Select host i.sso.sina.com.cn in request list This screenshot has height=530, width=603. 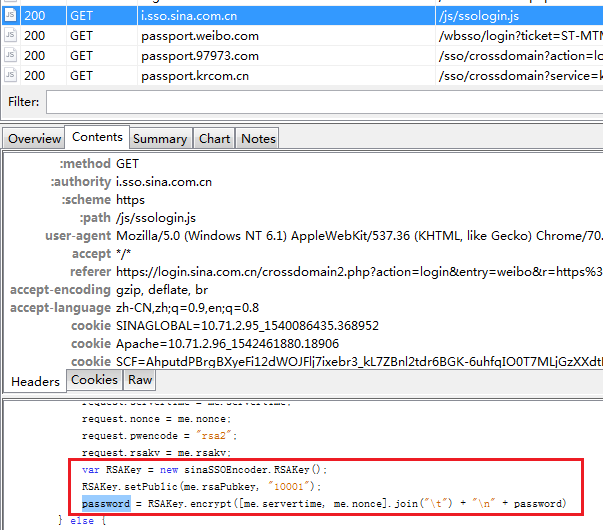tap(189, 16)
